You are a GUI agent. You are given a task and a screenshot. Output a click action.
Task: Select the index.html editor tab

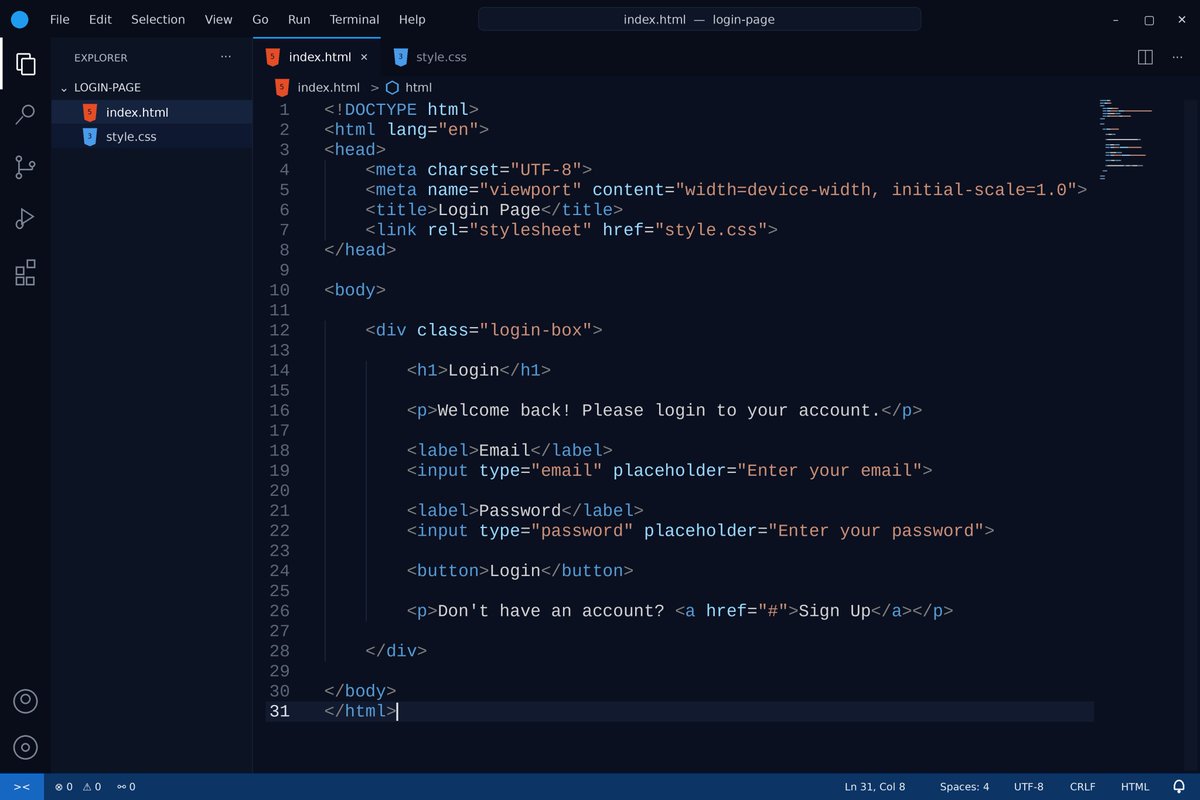[x=317, y=57]
